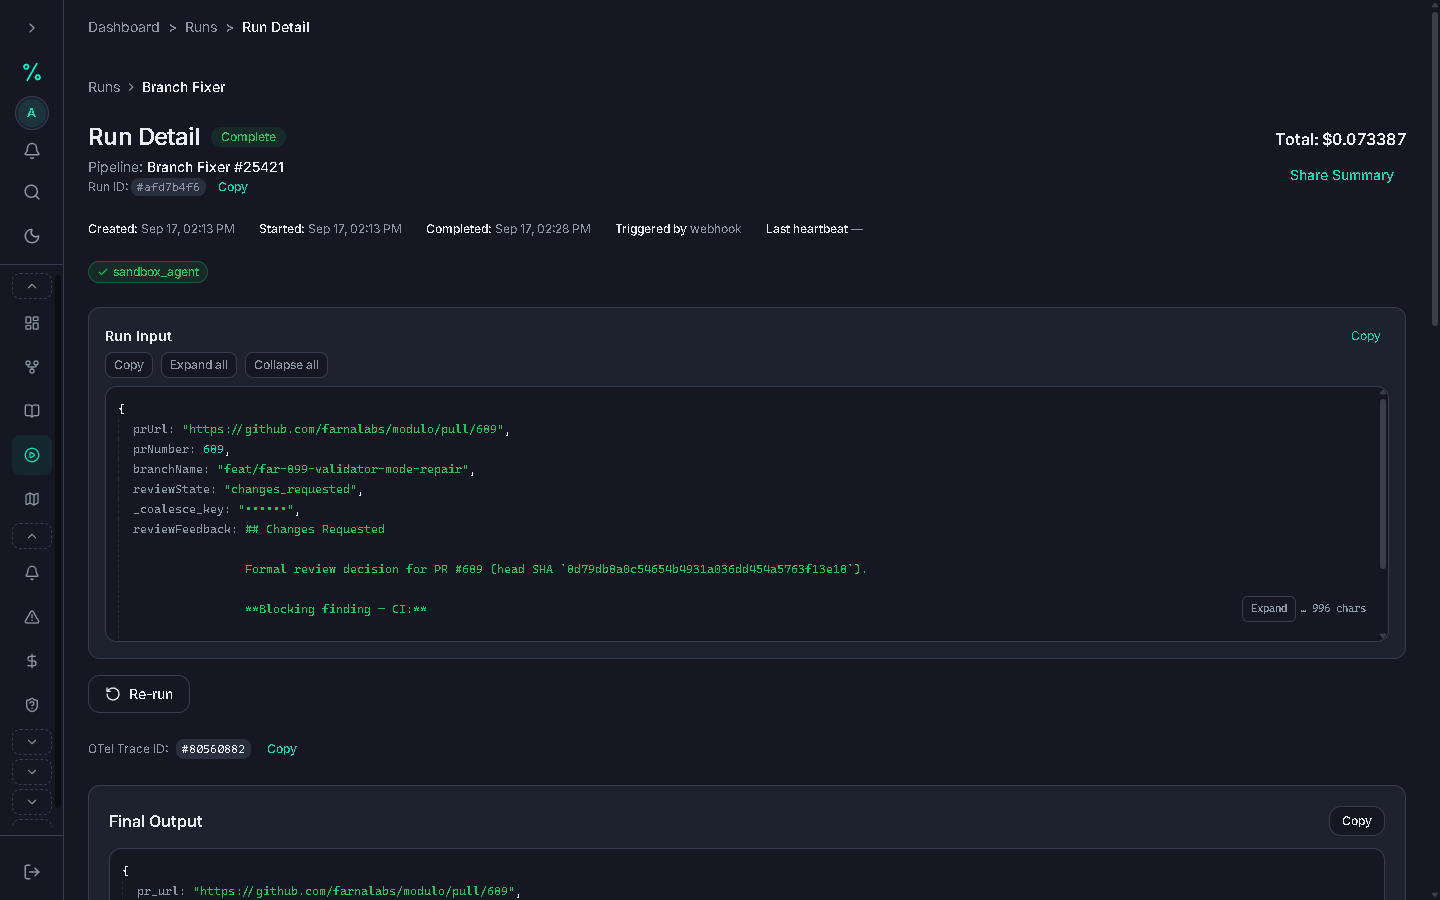Click the Pipeline: Branch Fixer #25421 text

pyautogui.click(x=186, y=167)
